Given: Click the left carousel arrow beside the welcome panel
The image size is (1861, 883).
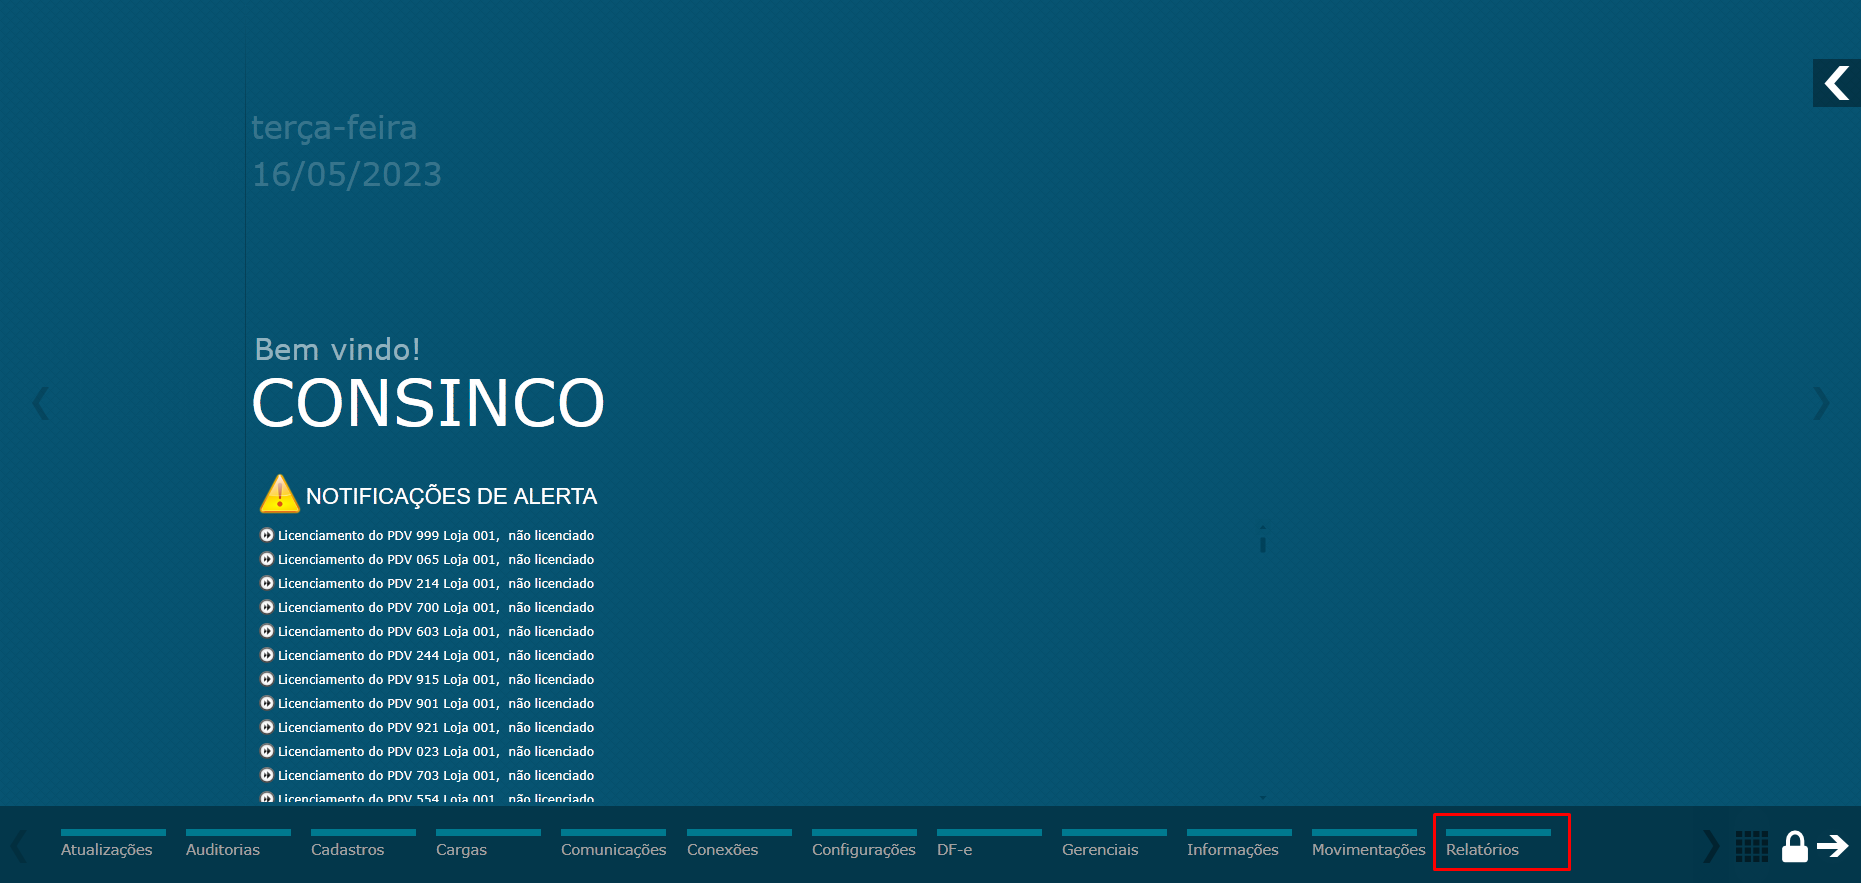Looking at the screenshot, I should point(41,403).
